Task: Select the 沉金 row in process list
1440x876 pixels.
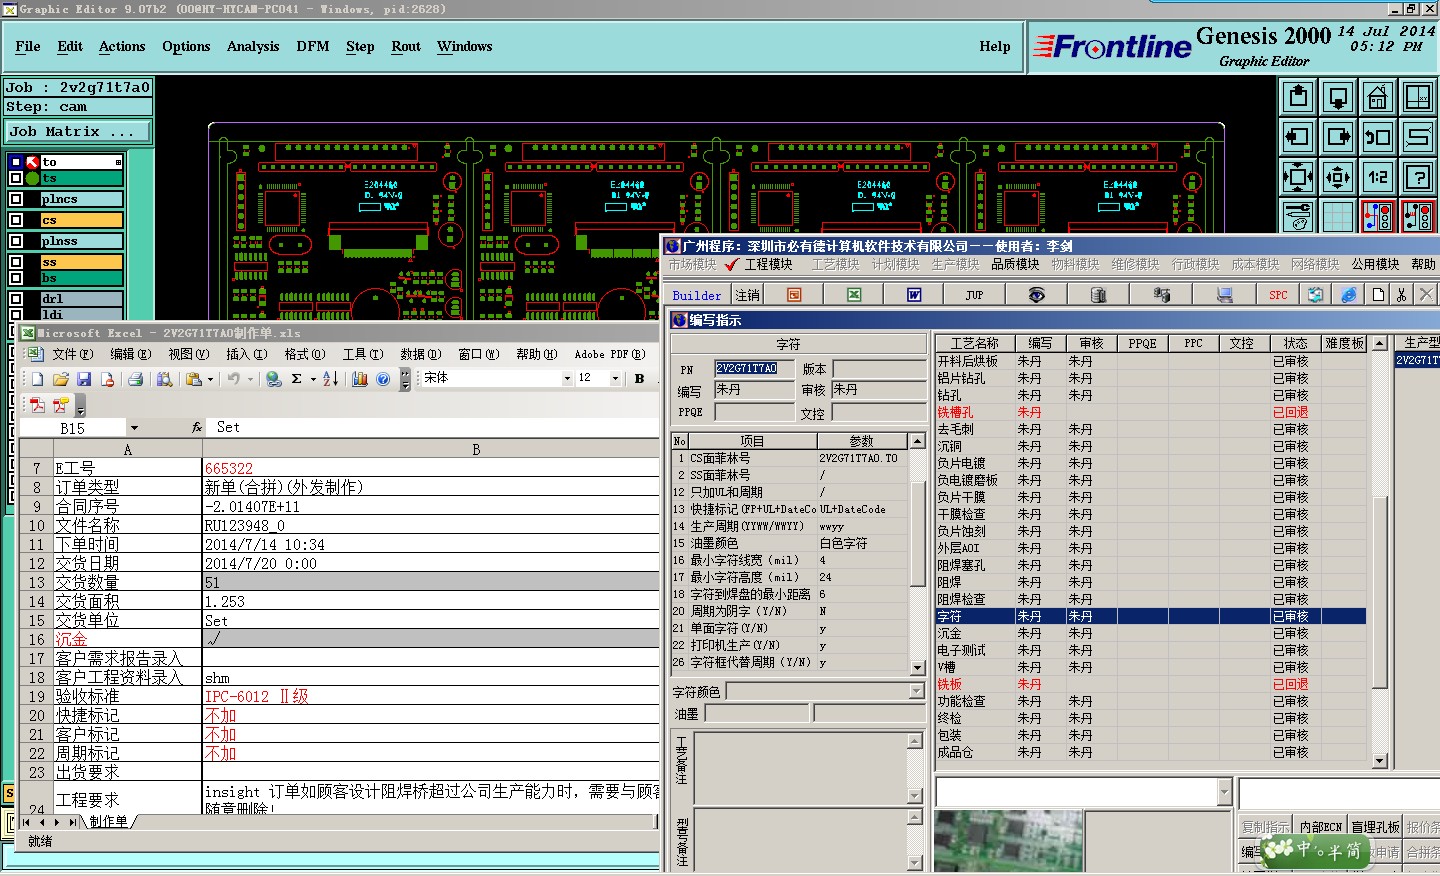Action: point(1151,633)
